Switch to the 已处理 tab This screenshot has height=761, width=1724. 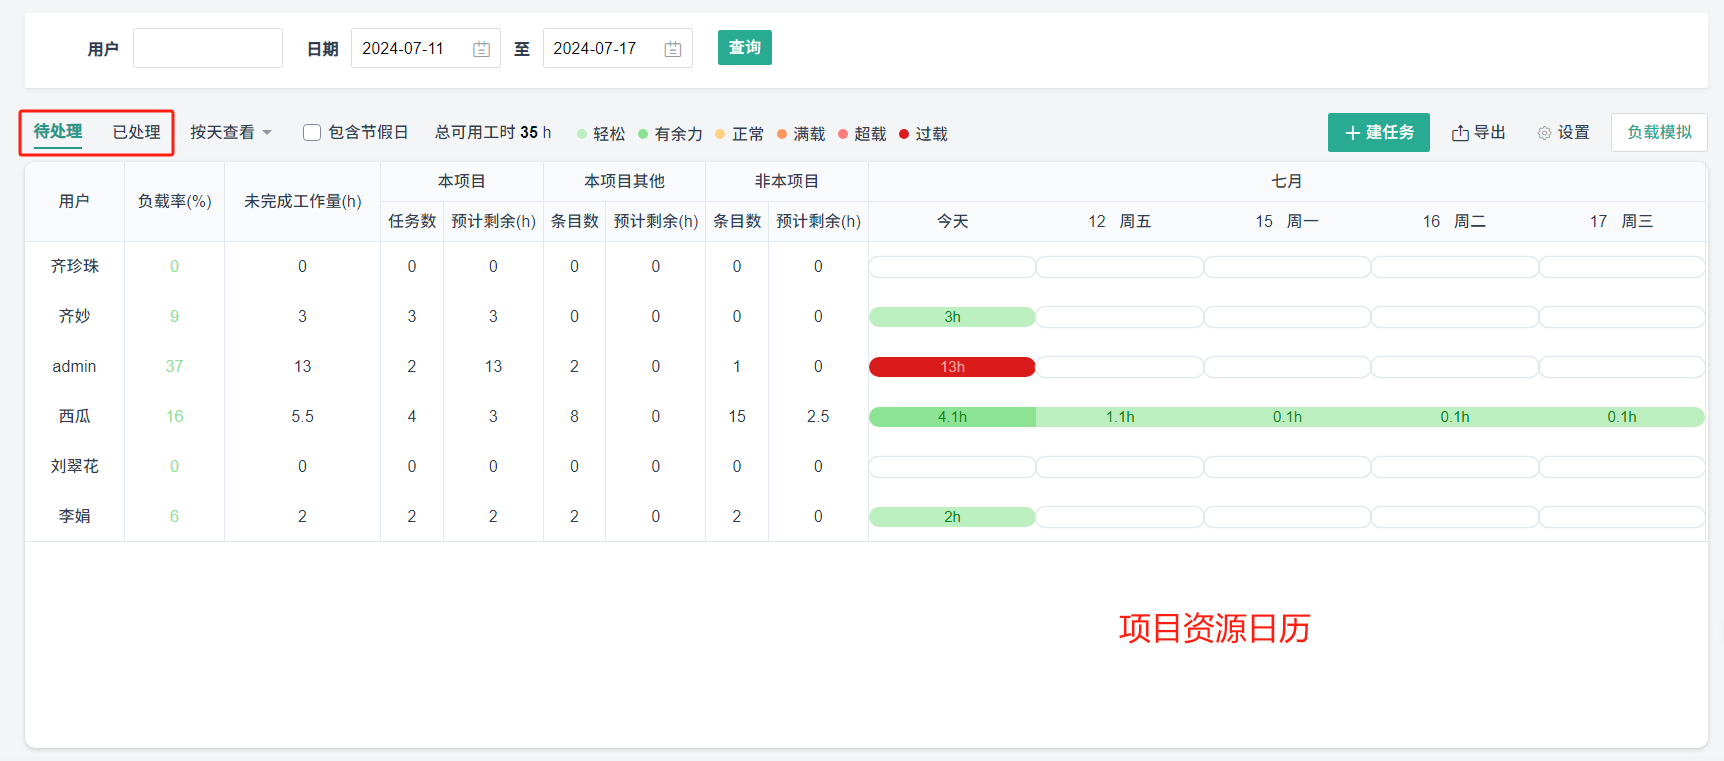click(136, 132)
